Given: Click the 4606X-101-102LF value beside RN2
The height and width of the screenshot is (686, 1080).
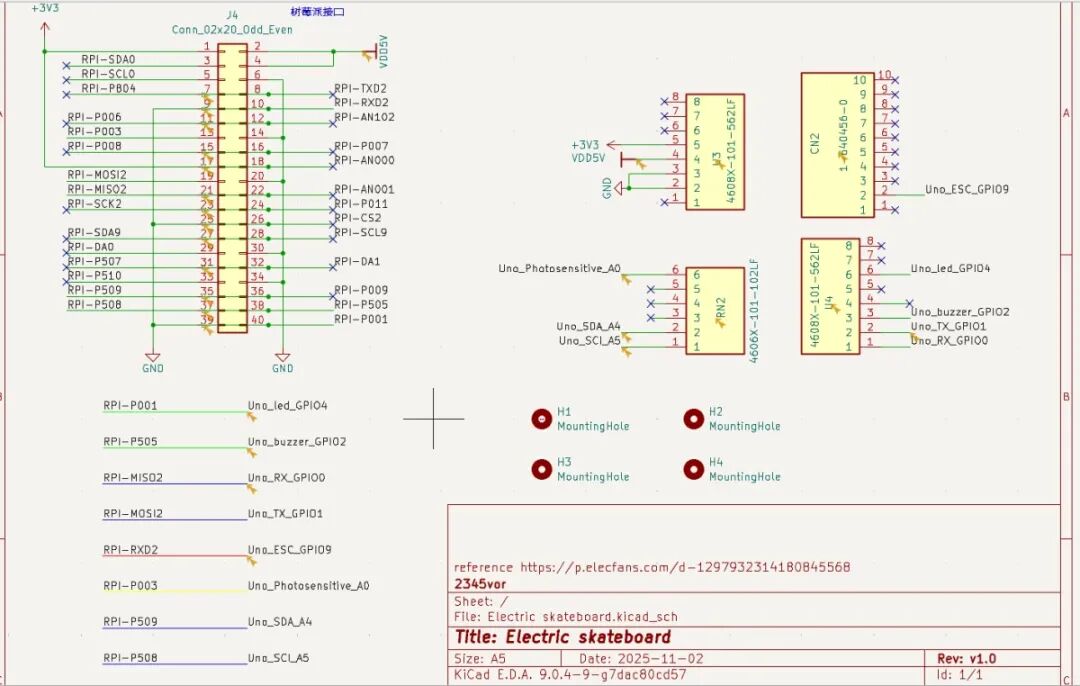Looking at the screenshot, I should tap(754, 311).
